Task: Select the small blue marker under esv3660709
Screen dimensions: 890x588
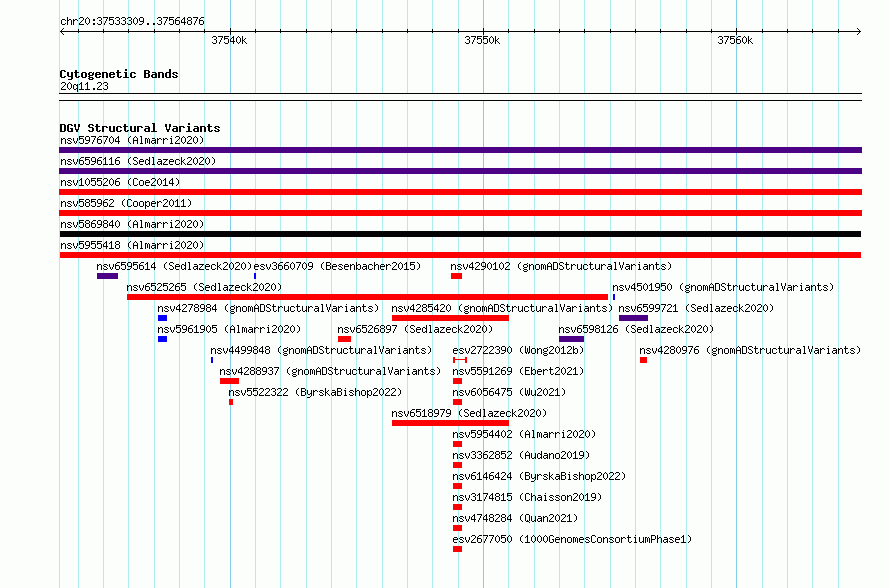Action: click(x=255, y=276)
